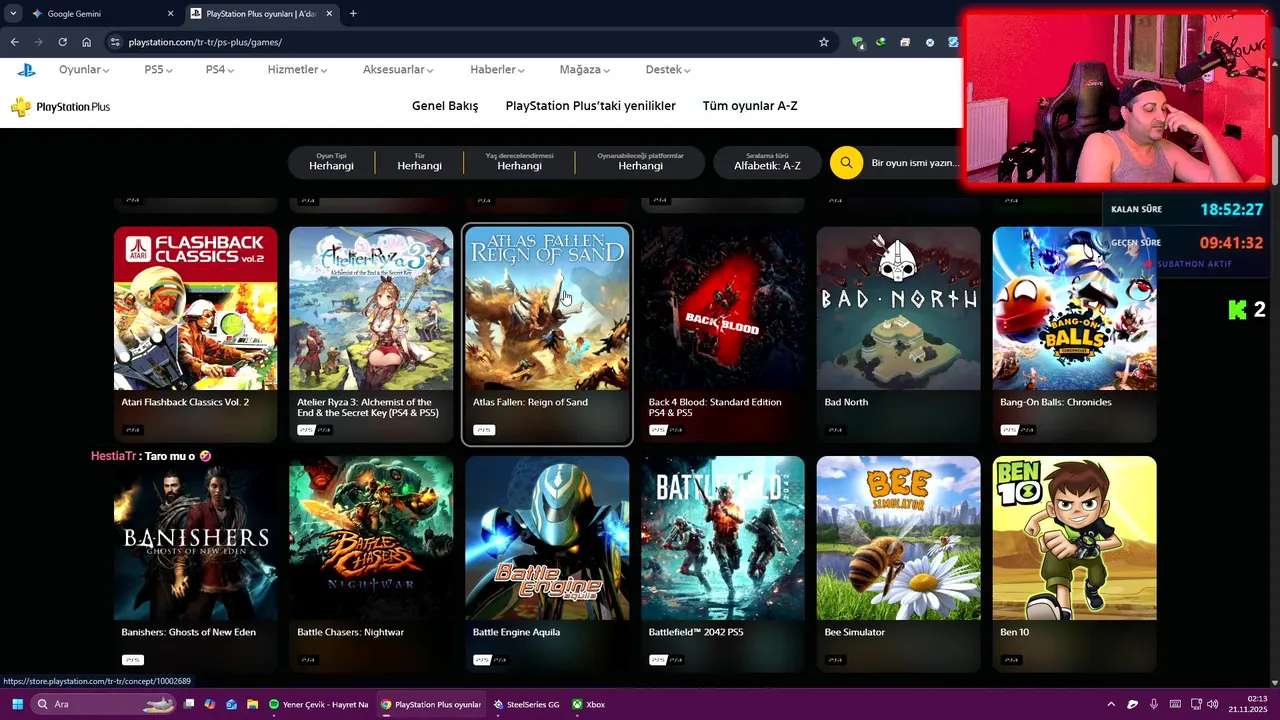The image size is (1280, 720).
Task: Close the Google Gemini tab
Action: 170,14
